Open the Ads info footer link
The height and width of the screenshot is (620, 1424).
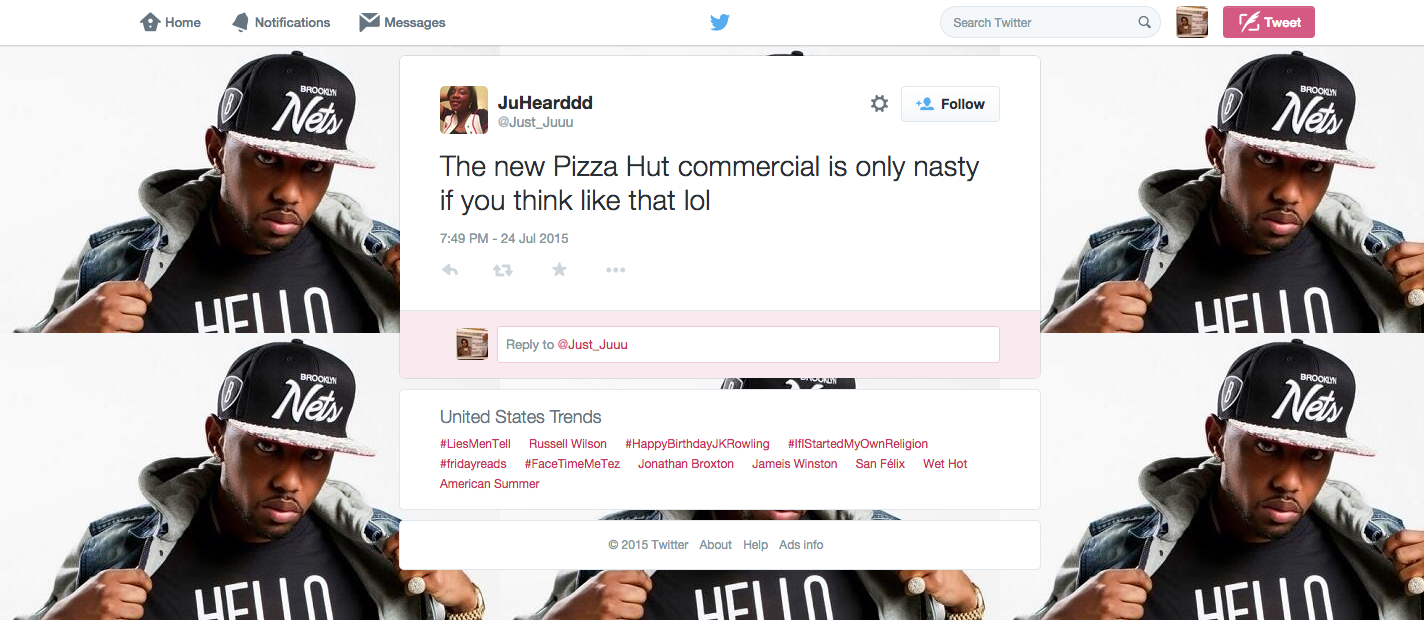point(801,545)
